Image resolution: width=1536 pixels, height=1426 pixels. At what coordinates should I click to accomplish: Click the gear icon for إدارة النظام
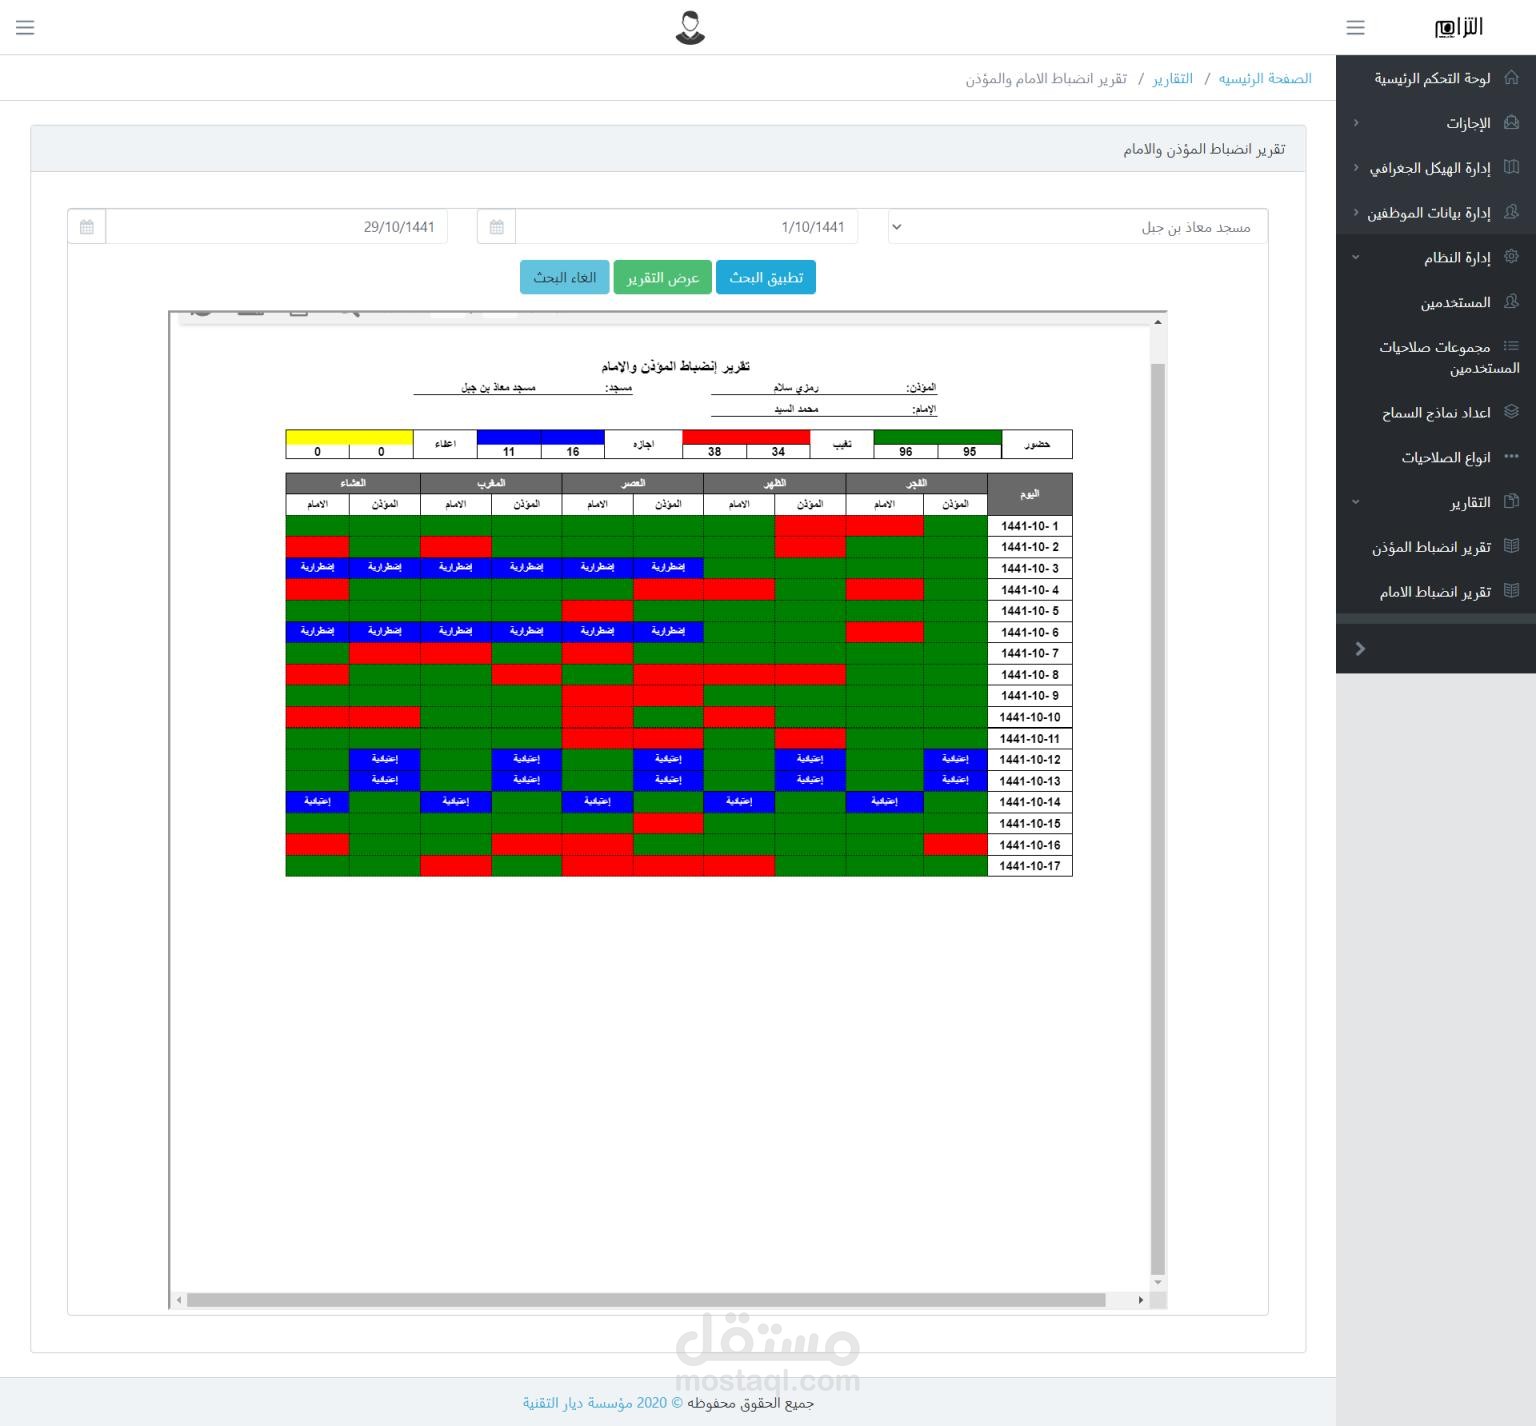point(1511,257)
